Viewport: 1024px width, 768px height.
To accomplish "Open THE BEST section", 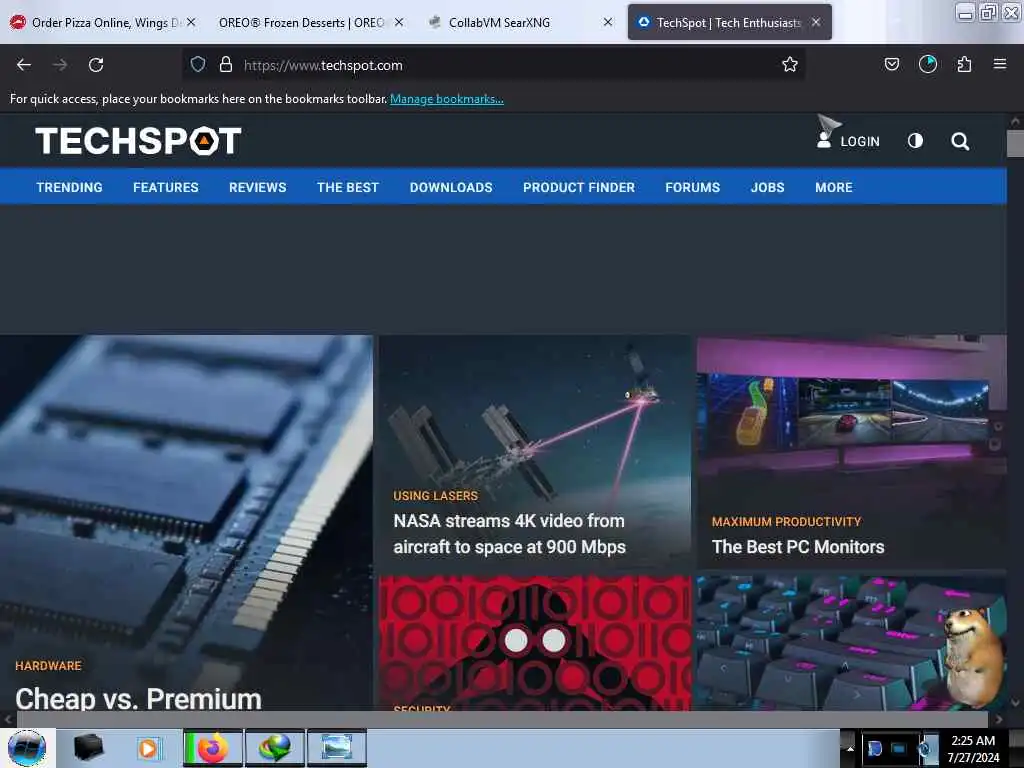I will [x=347, y=187].
